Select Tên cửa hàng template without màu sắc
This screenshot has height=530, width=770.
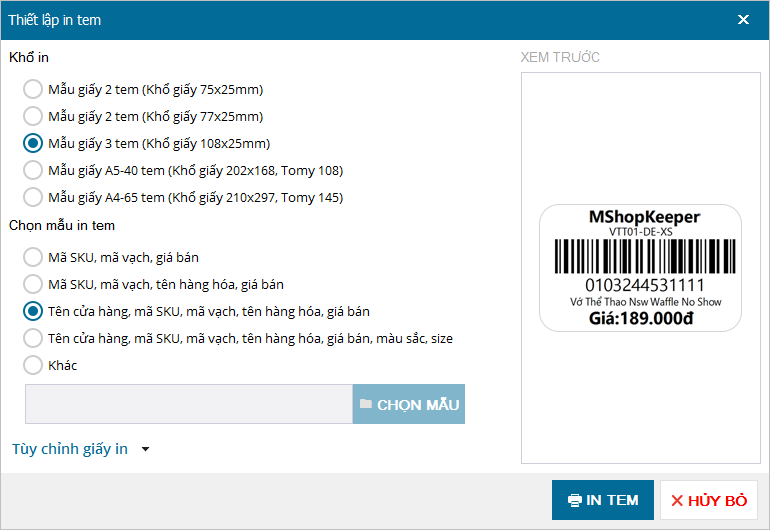(x=33, y=311)
